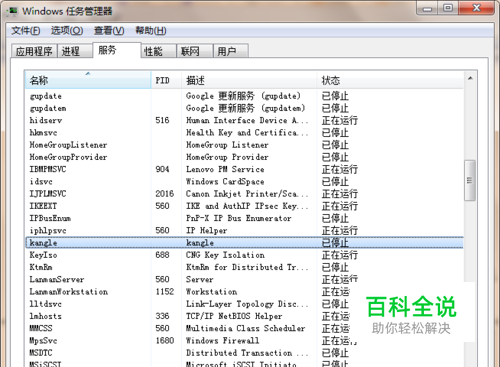Open the 选项(O) menu
Viewport: 500px width, 367px height.
[67, 31]
